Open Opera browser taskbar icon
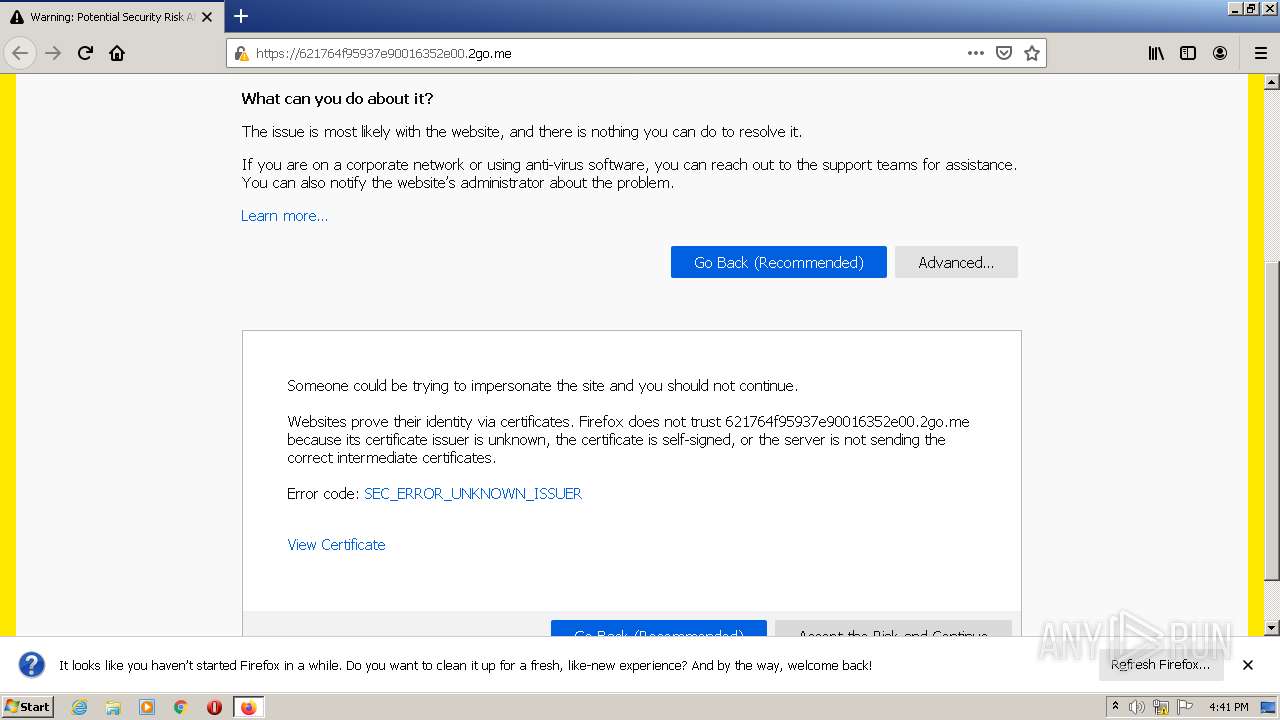Screen dimensions: 1280x720 (214, 707)
